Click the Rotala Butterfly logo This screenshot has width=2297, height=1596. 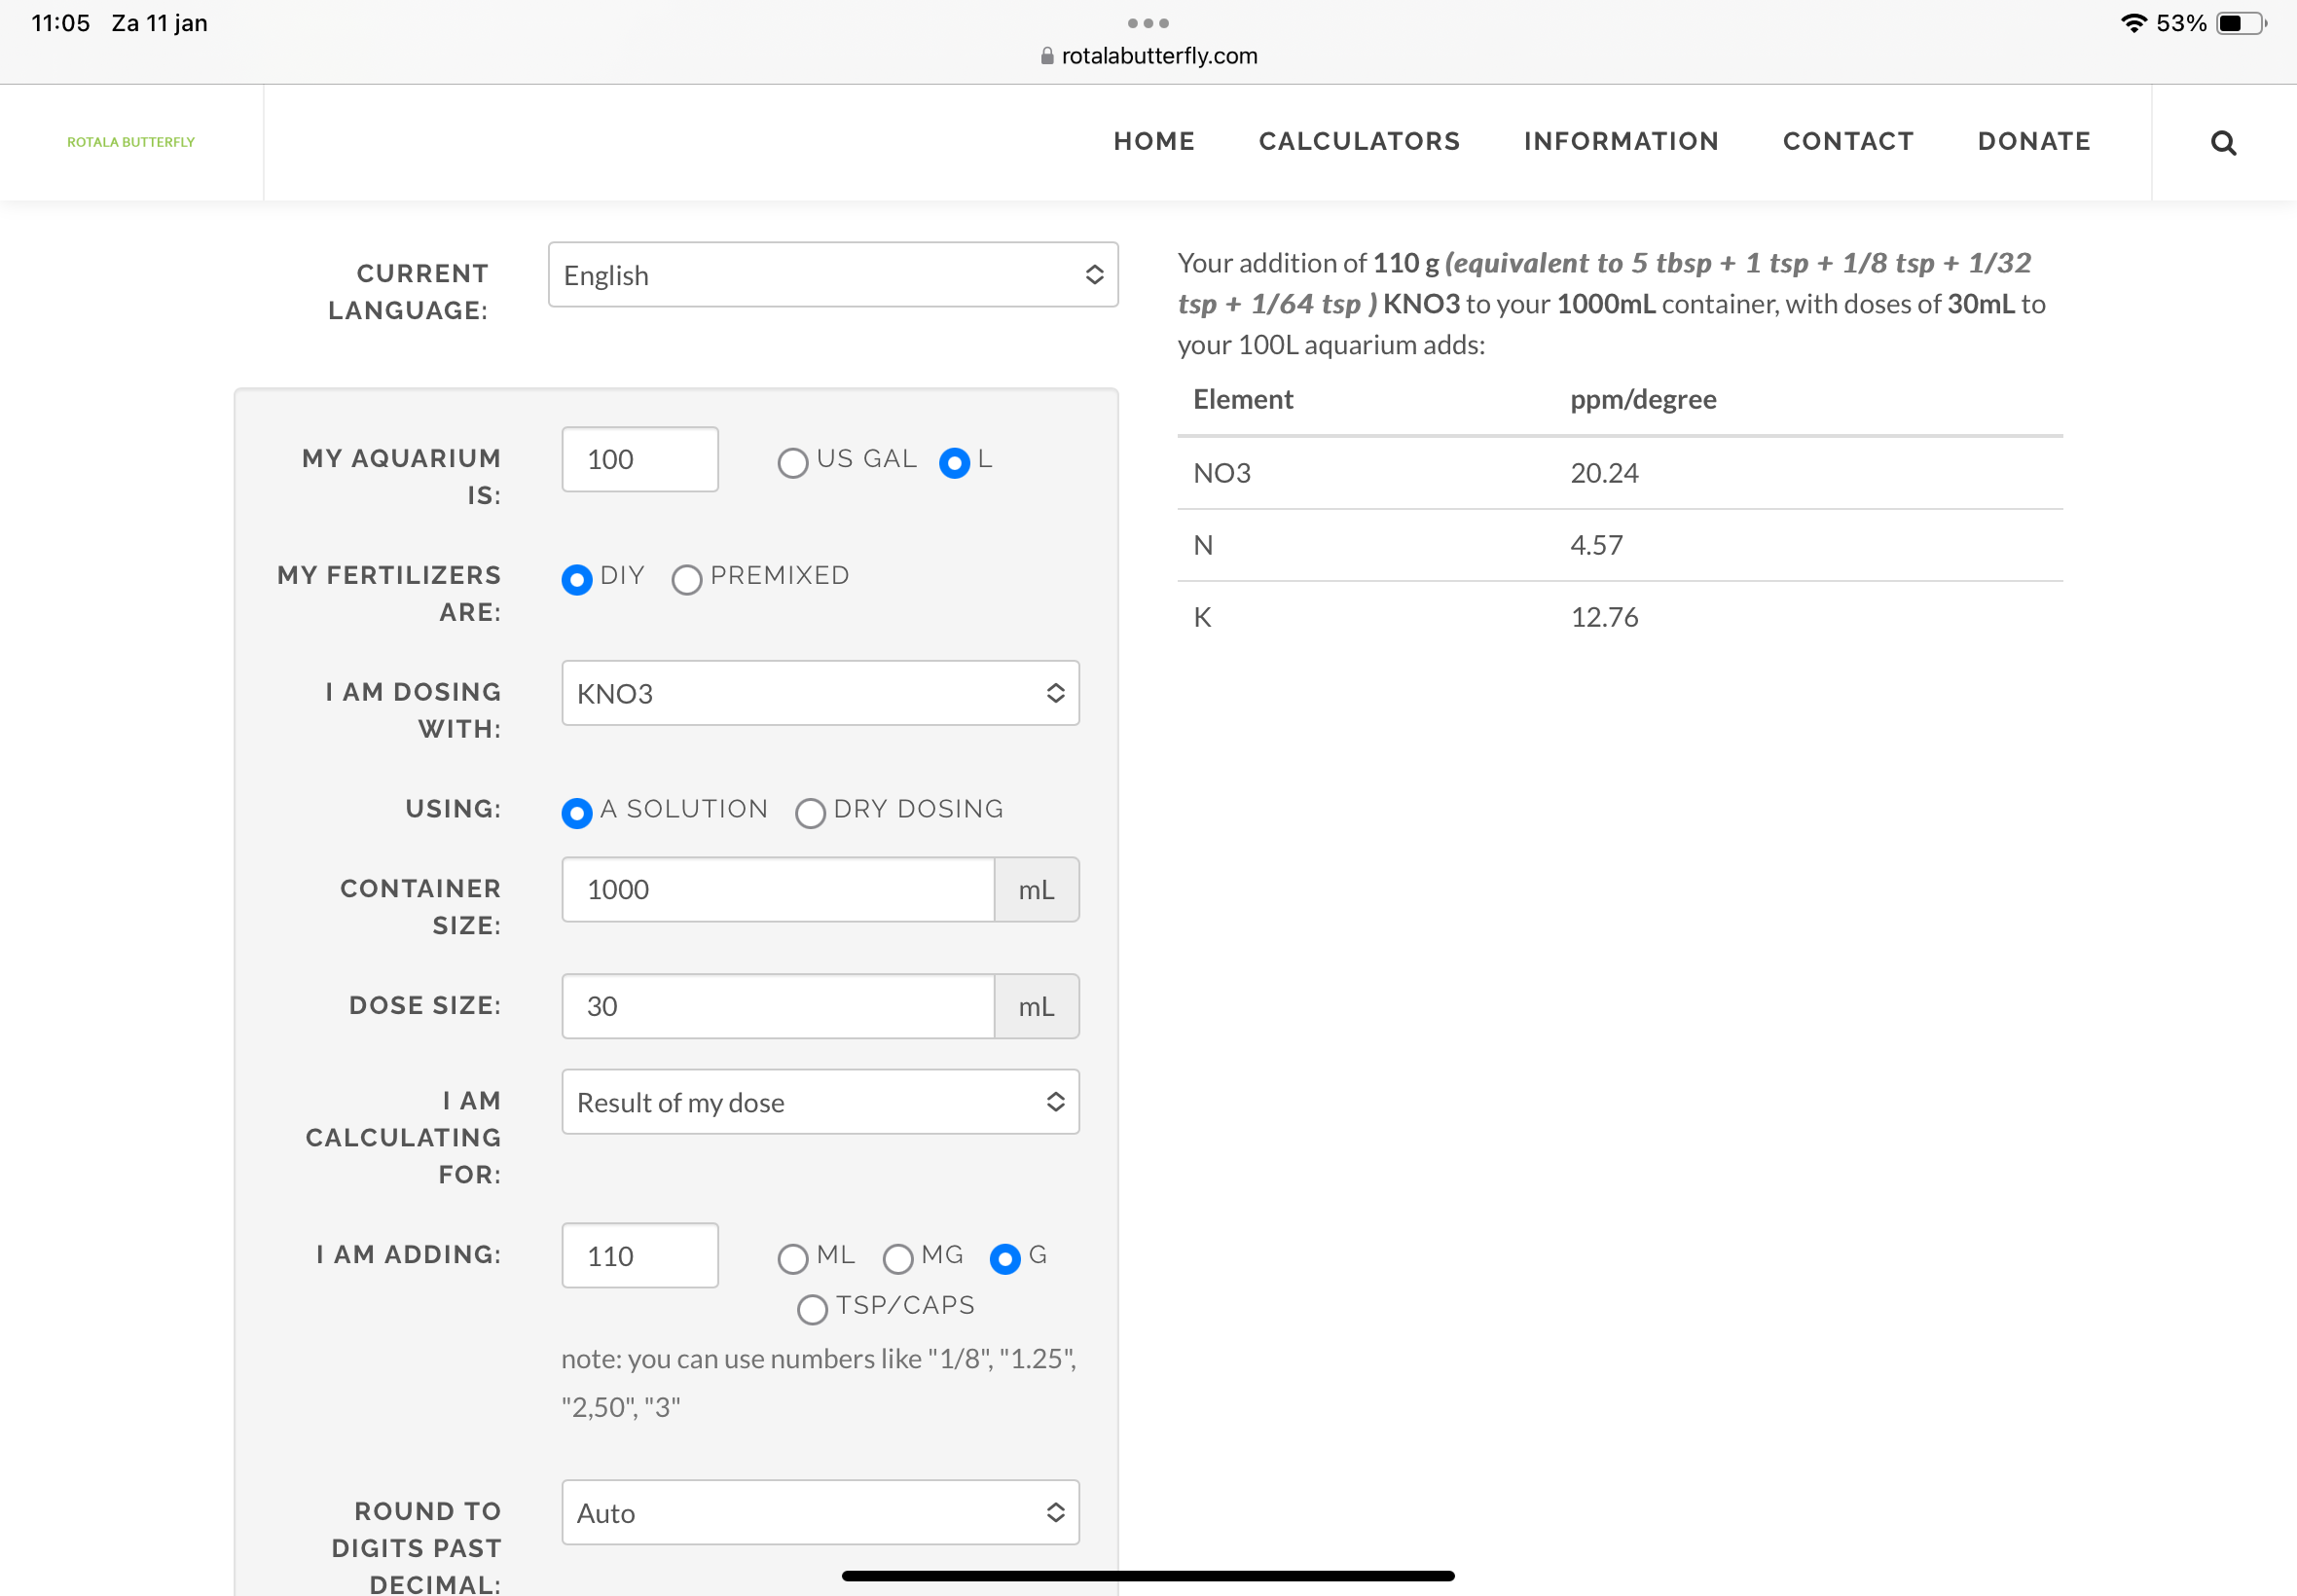pyautogui.click(x=131, y=142)
